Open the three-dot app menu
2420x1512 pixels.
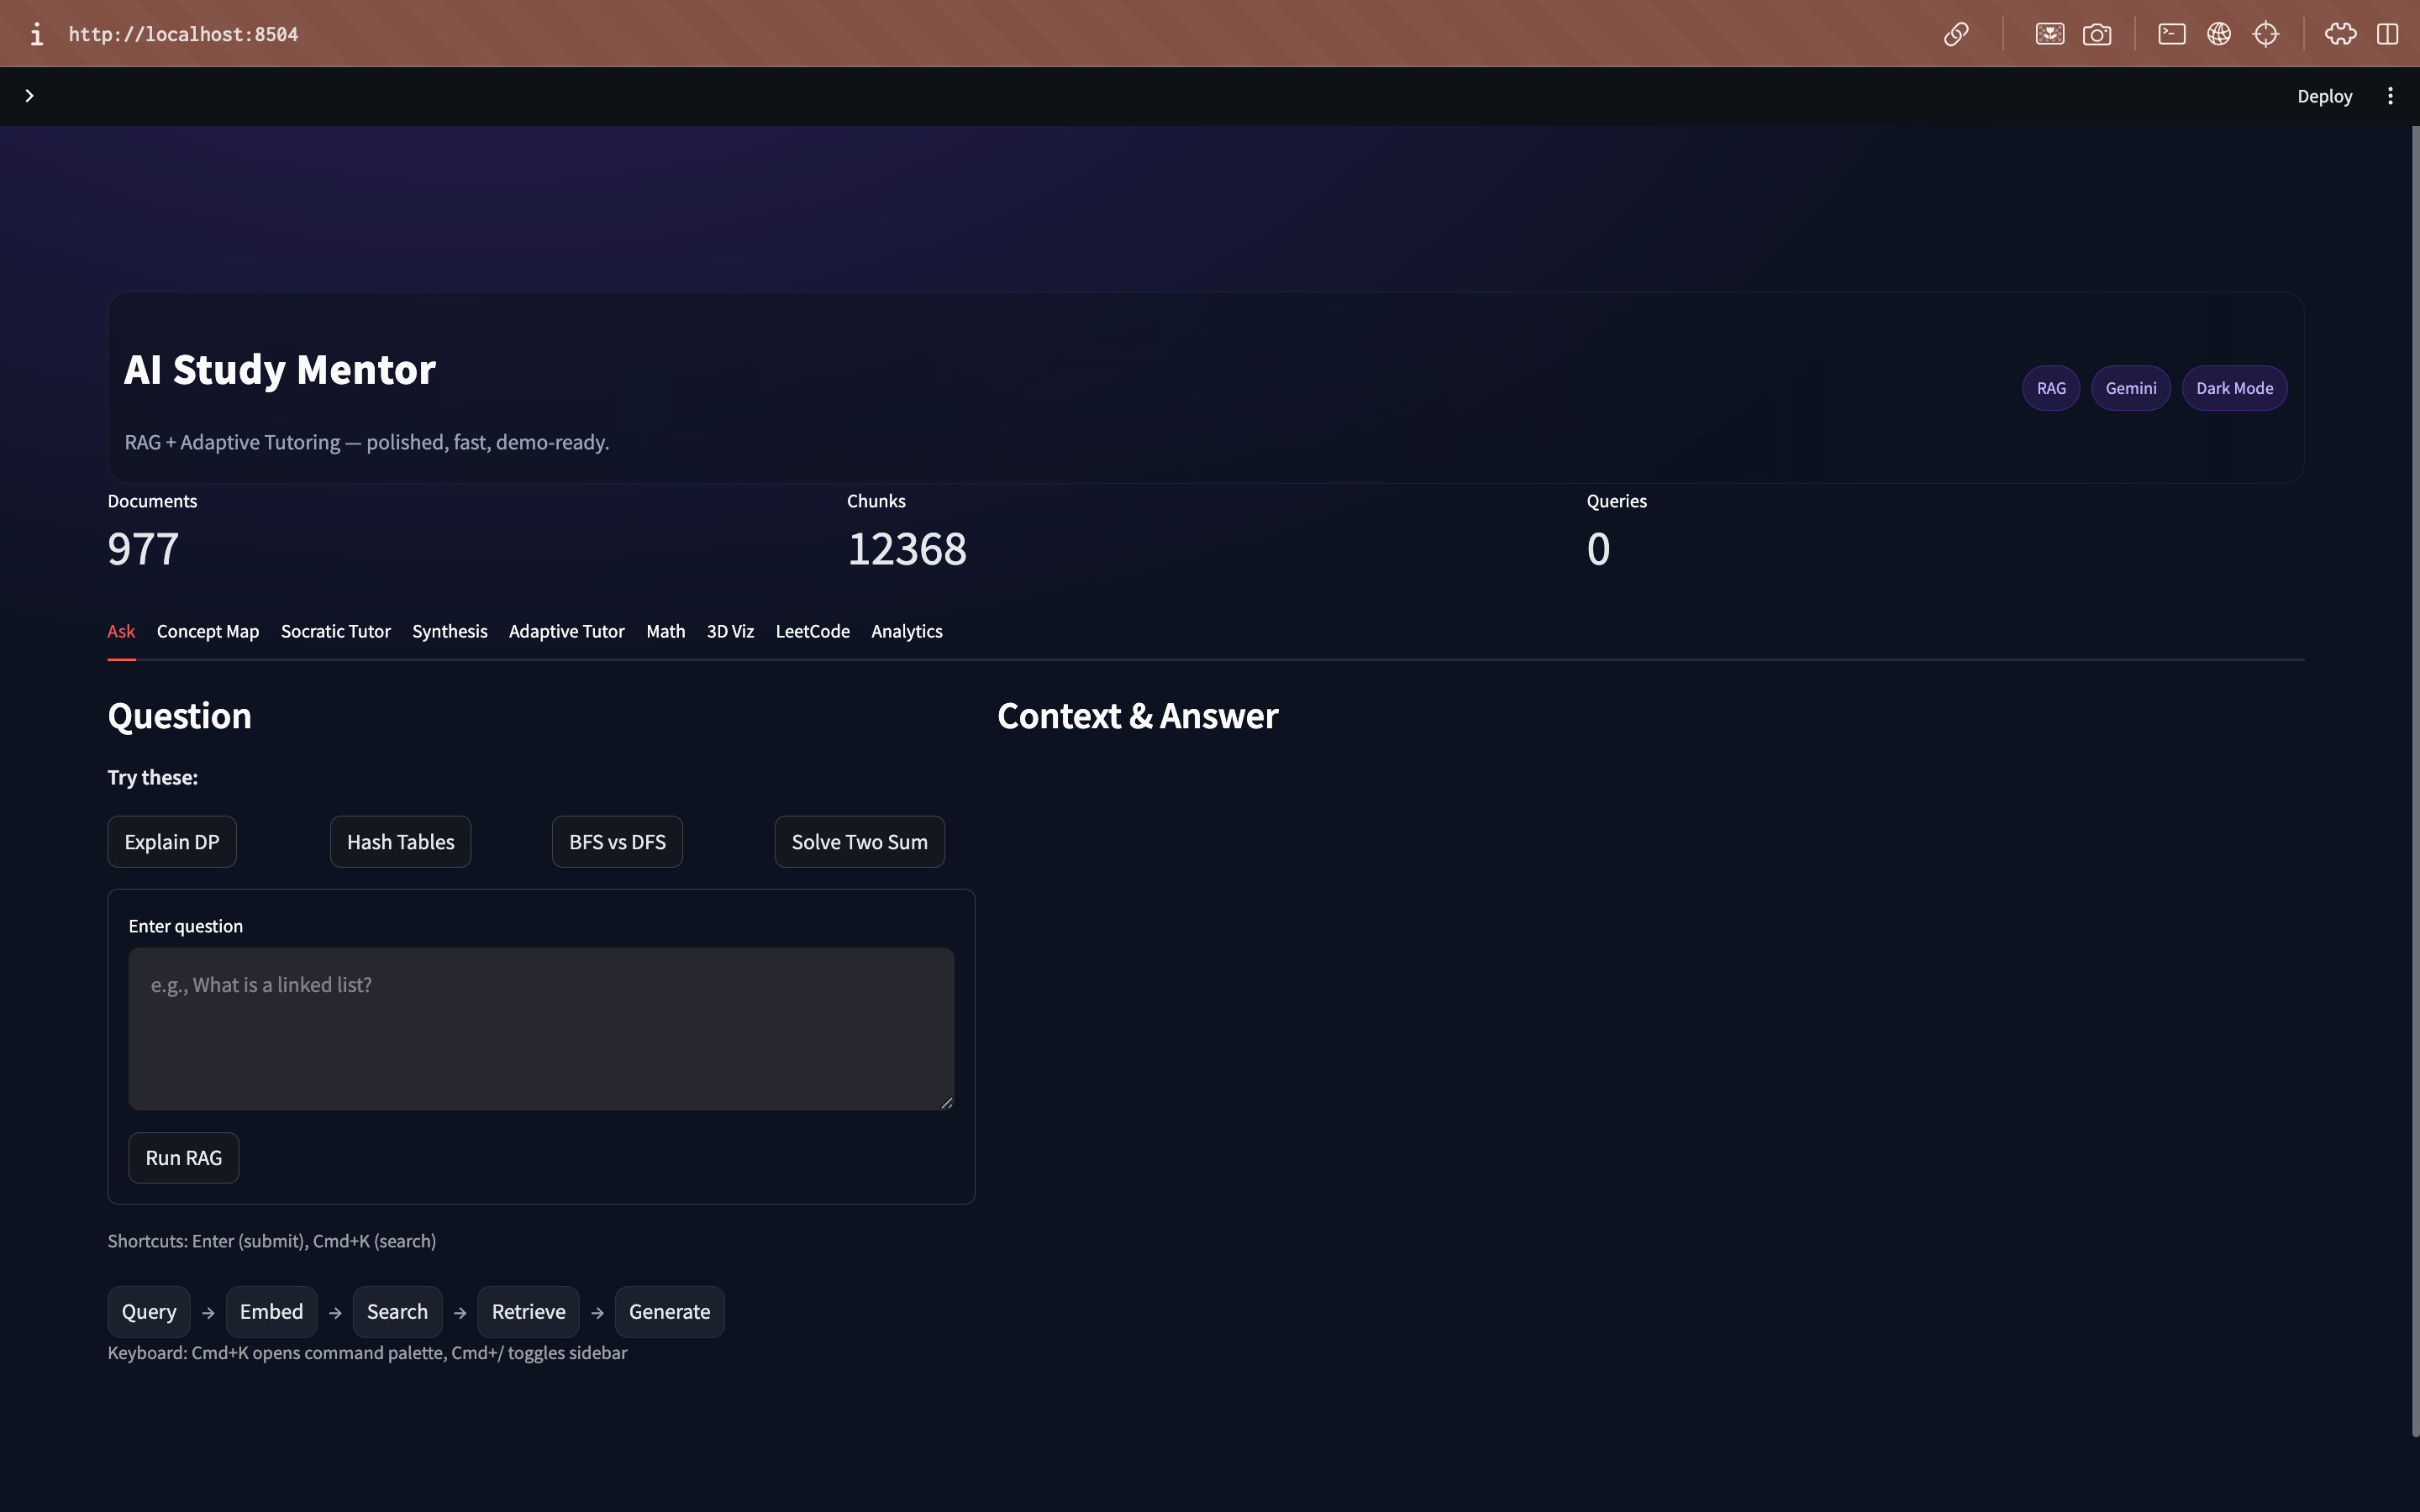[2390, 96]
